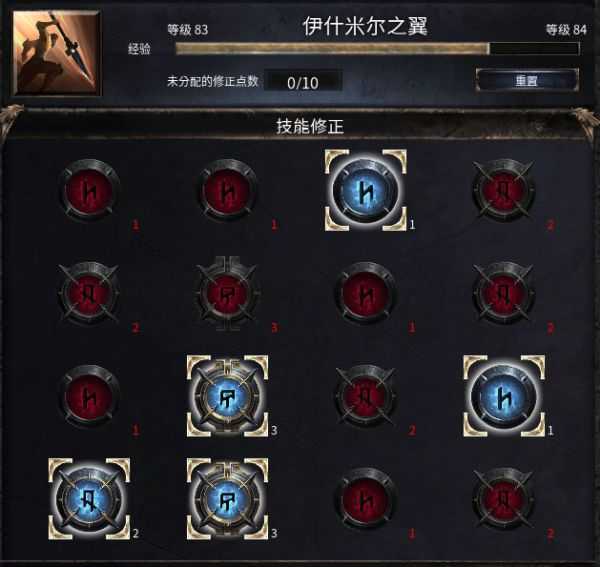The image size is (600, 567).
Task: Select ornate red rune costing 3 points
Action: (227, 293)
